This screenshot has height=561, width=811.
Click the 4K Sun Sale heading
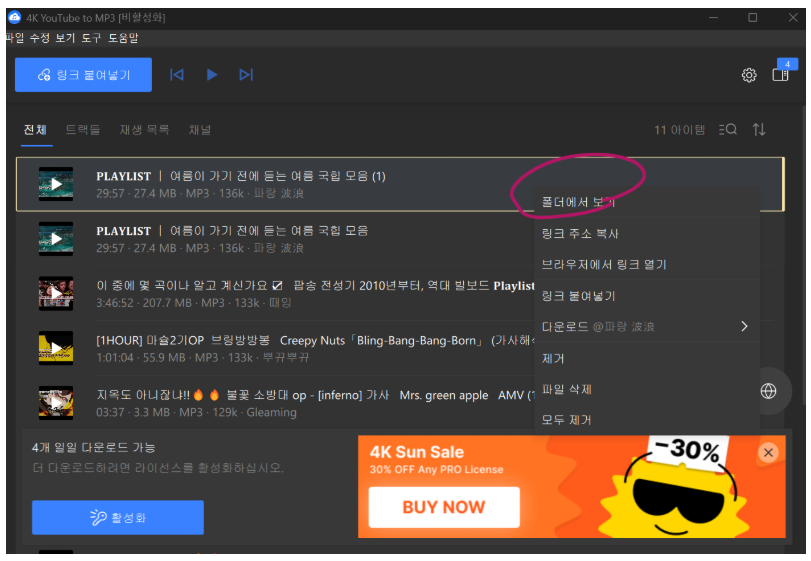417,452
